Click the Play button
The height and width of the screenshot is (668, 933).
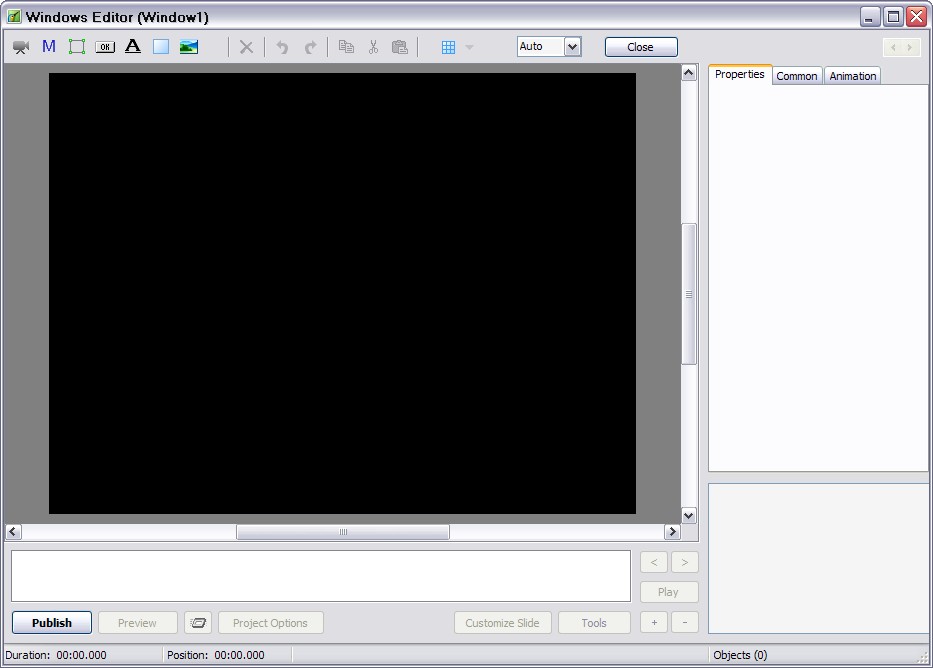click(669, 592)
